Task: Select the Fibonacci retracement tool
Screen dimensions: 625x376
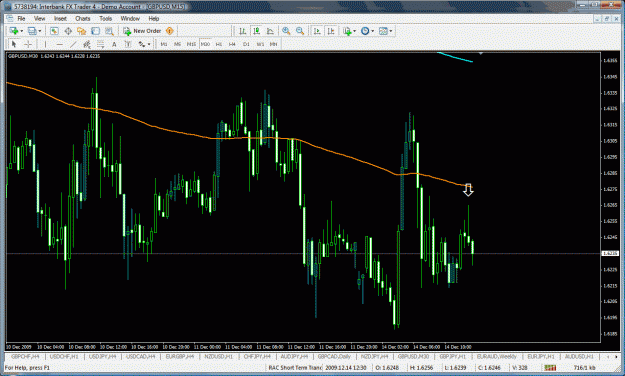Action: click(100, 44)
